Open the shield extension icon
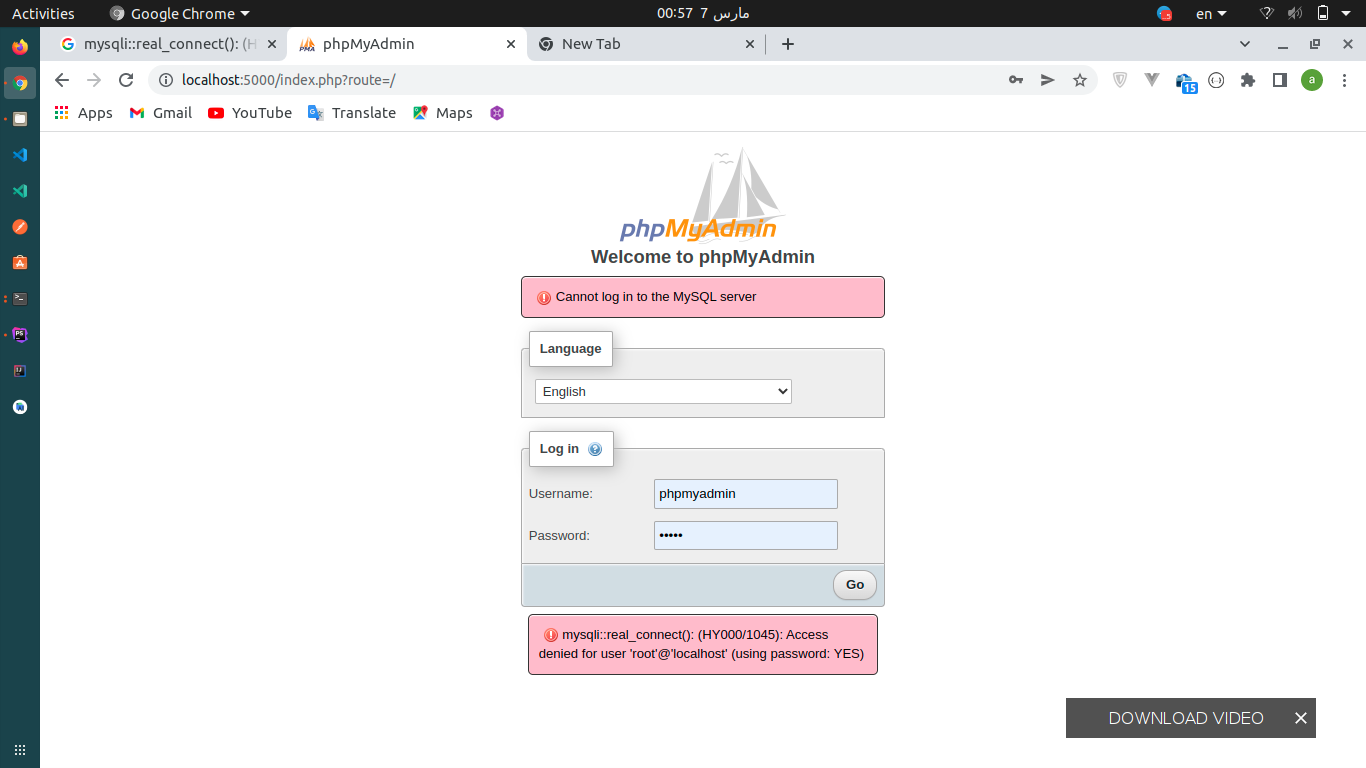Viewport: 1366px width, 768px height. click(x=1120, y=80)
